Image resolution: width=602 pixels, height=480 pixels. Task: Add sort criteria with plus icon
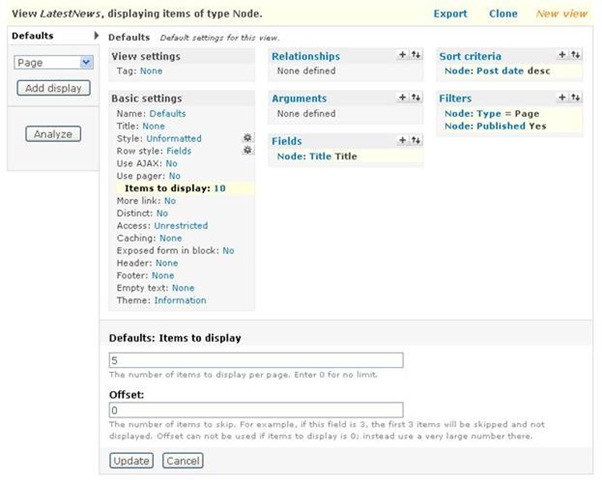(562, 56)
